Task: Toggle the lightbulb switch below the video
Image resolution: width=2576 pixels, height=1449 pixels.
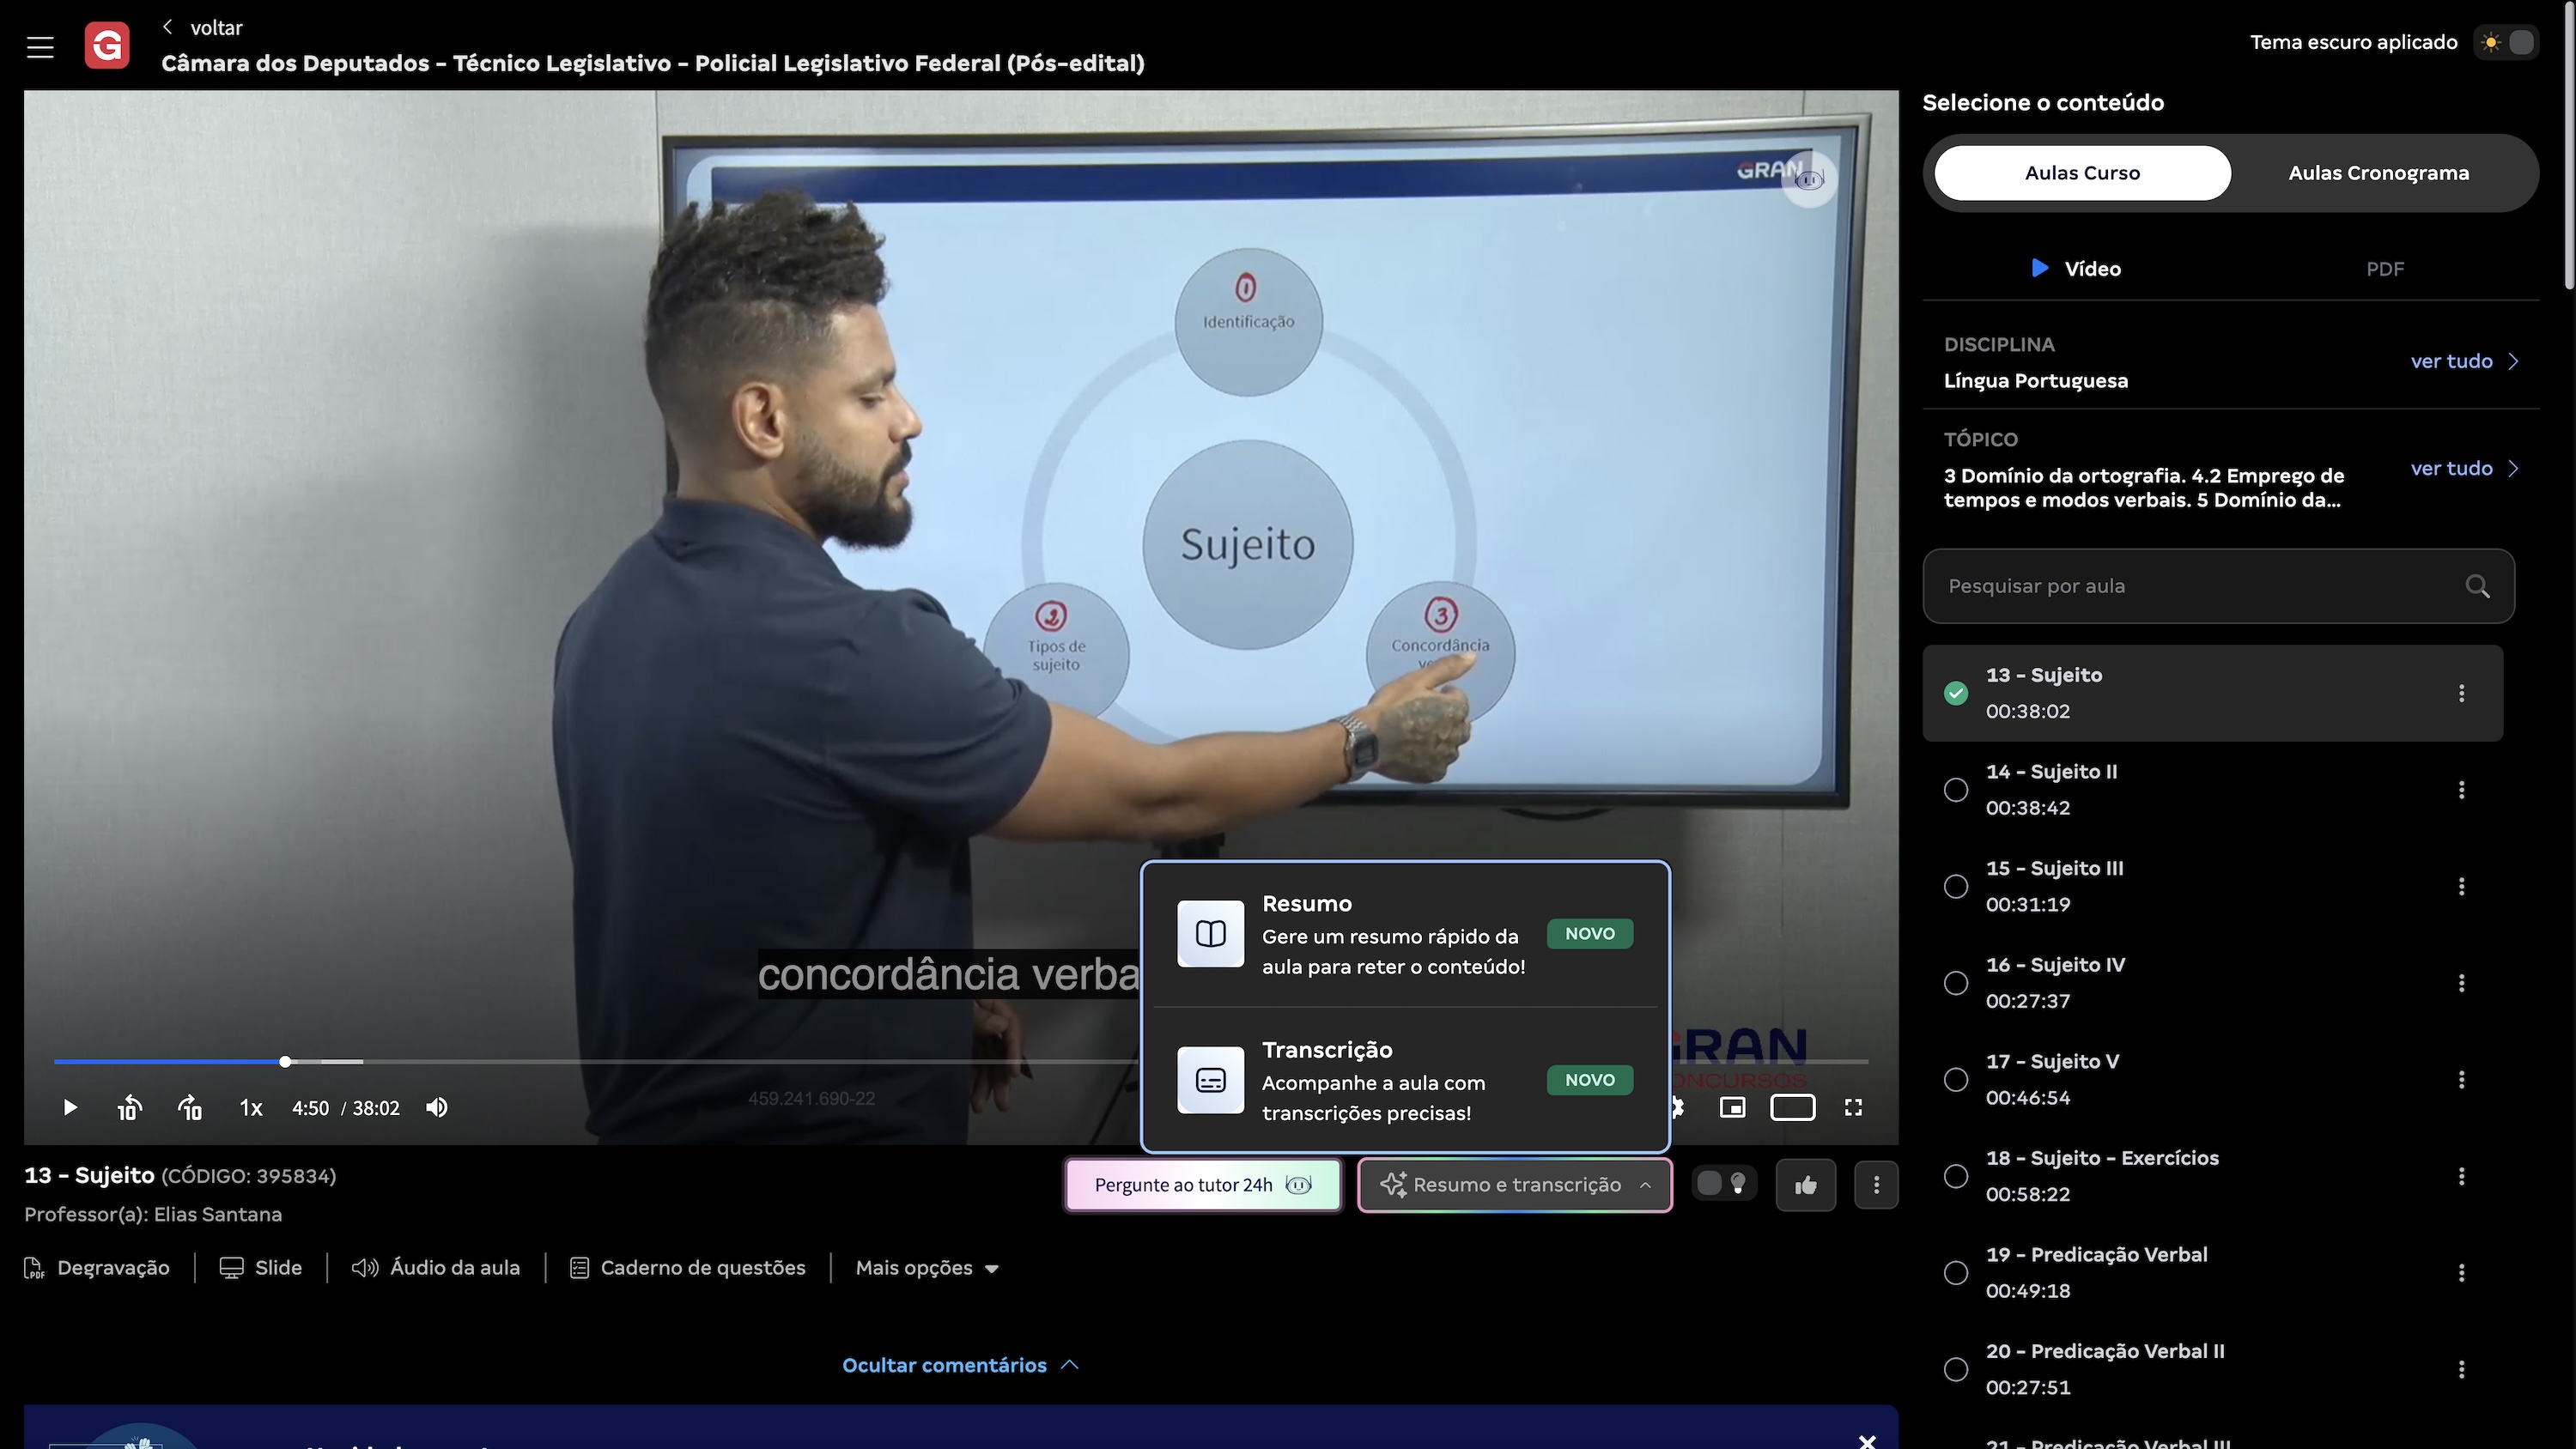Action: click(1723, 1184)
